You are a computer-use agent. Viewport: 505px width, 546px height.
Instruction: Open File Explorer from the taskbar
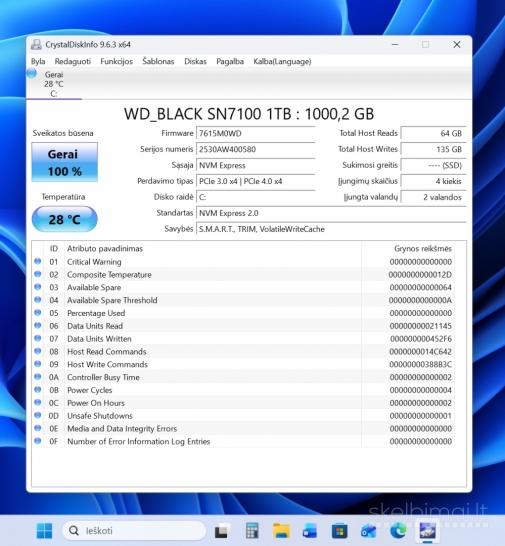[281, 531]
